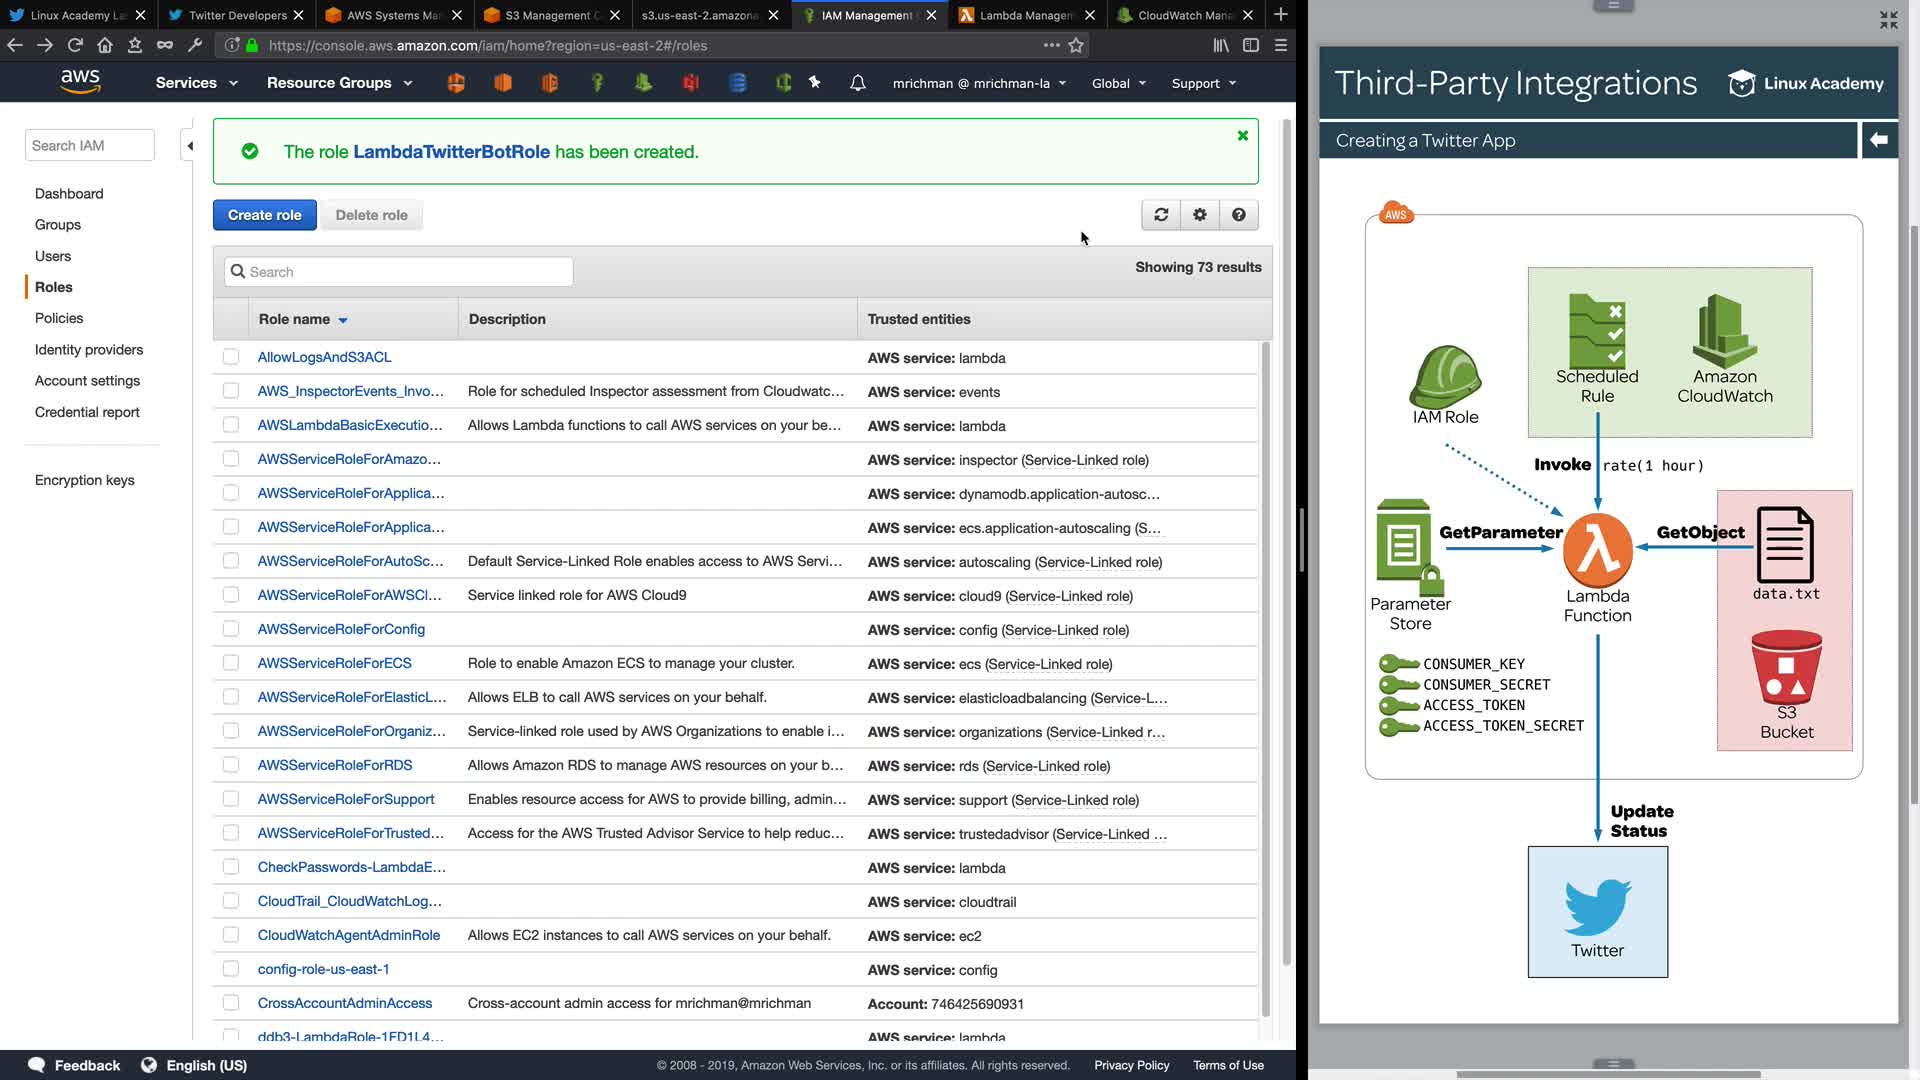Open Policies in the IAM sidebar
Viewport: 1920px width, 1080px height.
pyautogui.click(x=59, y=318)
